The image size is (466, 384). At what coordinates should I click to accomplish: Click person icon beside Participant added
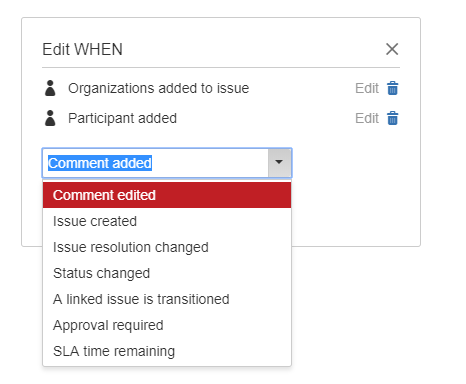[x=50, y=118]
